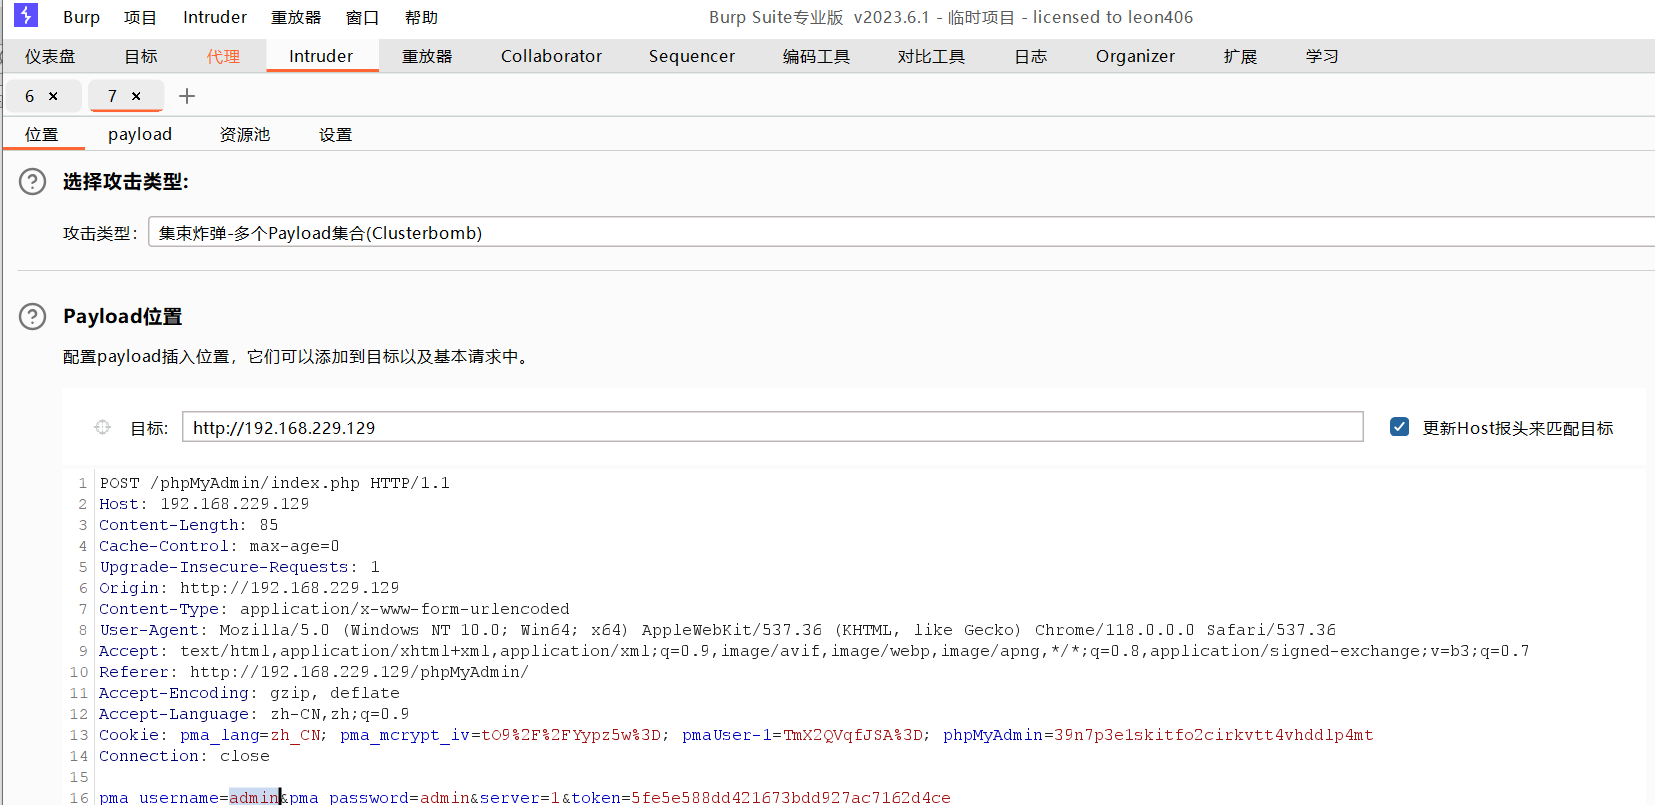Open the 重放器 menu in menu bar
Image resolution: width=1655 pixels, height=805 pixels.
296,17
